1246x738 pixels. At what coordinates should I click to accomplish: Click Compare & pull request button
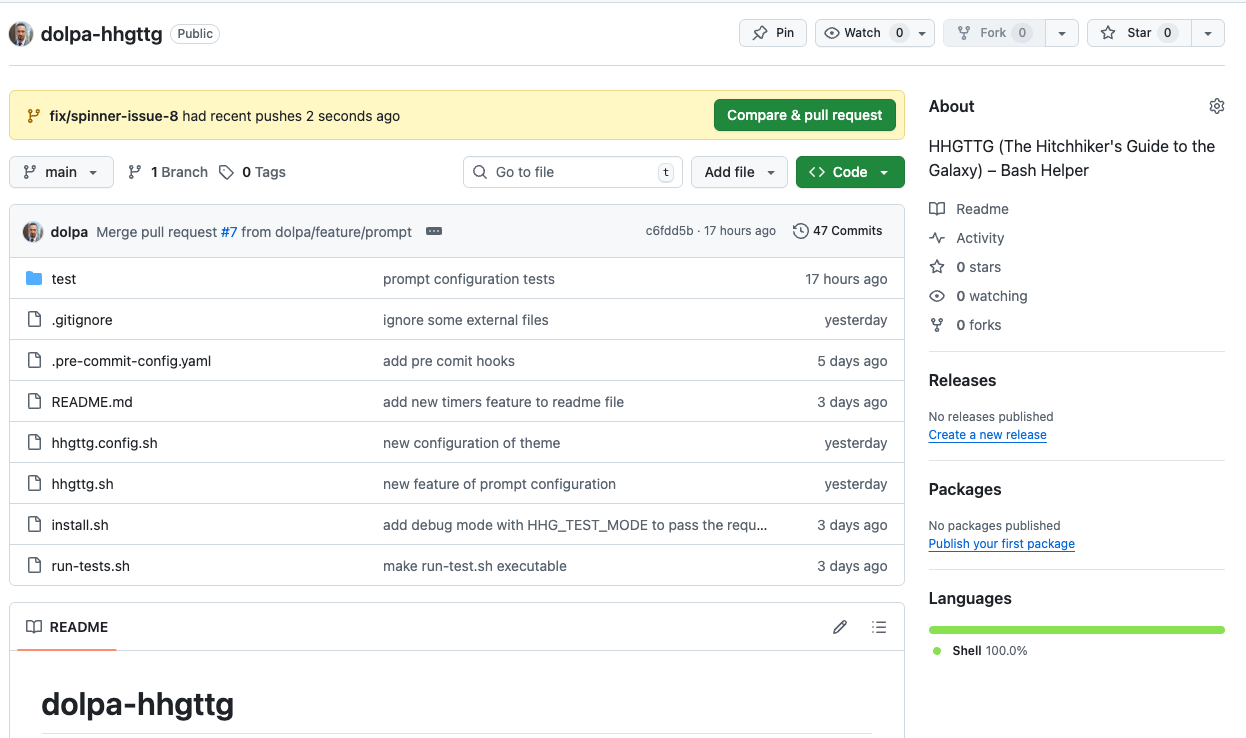tap(804, 115)
